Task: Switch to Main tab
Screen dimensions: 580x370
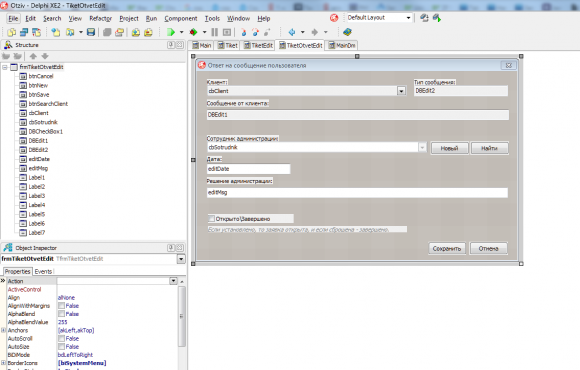Action: [202, 46]
